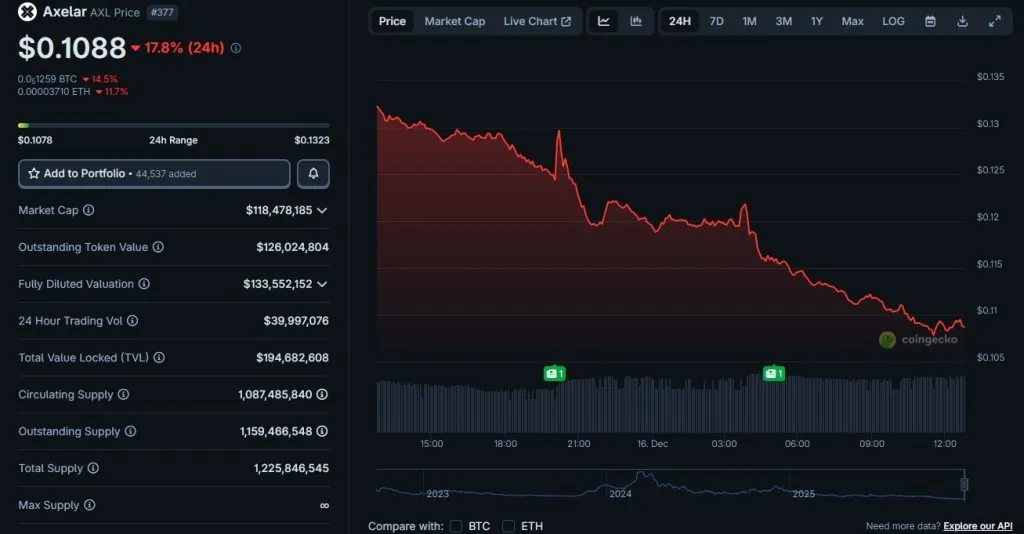Click the info icon next to Total Supply

[x=92, y=468]
